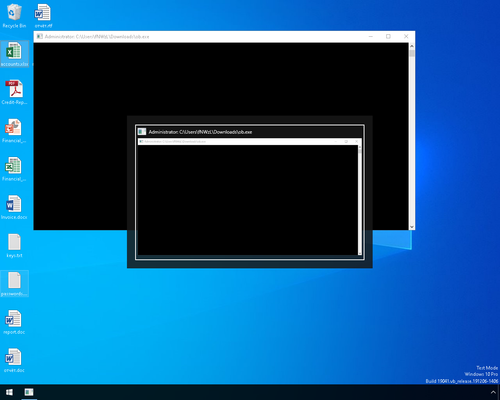The image size is (500, 400).
Task: Show hidden system tray icons chevron
Action: [493, 392]
